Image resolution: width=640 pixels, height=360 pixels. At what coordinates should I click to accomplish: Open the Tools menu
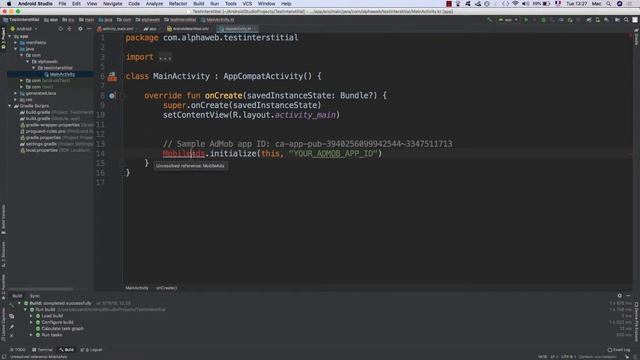(x=231, y=4)
